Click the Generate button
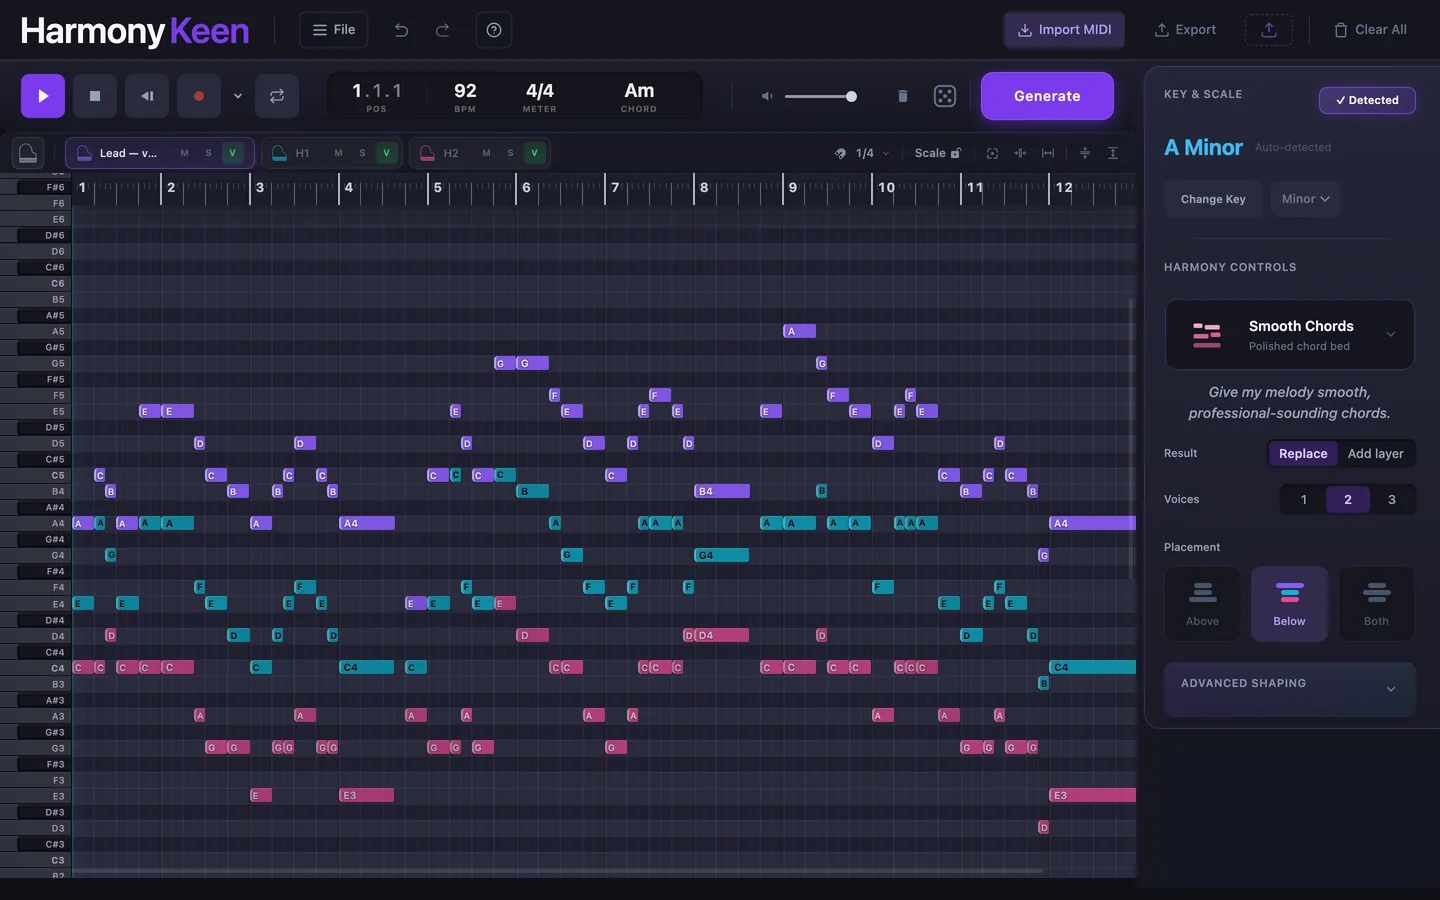The height and width of the screenshot is (900, 1440). pos(1047,96)
